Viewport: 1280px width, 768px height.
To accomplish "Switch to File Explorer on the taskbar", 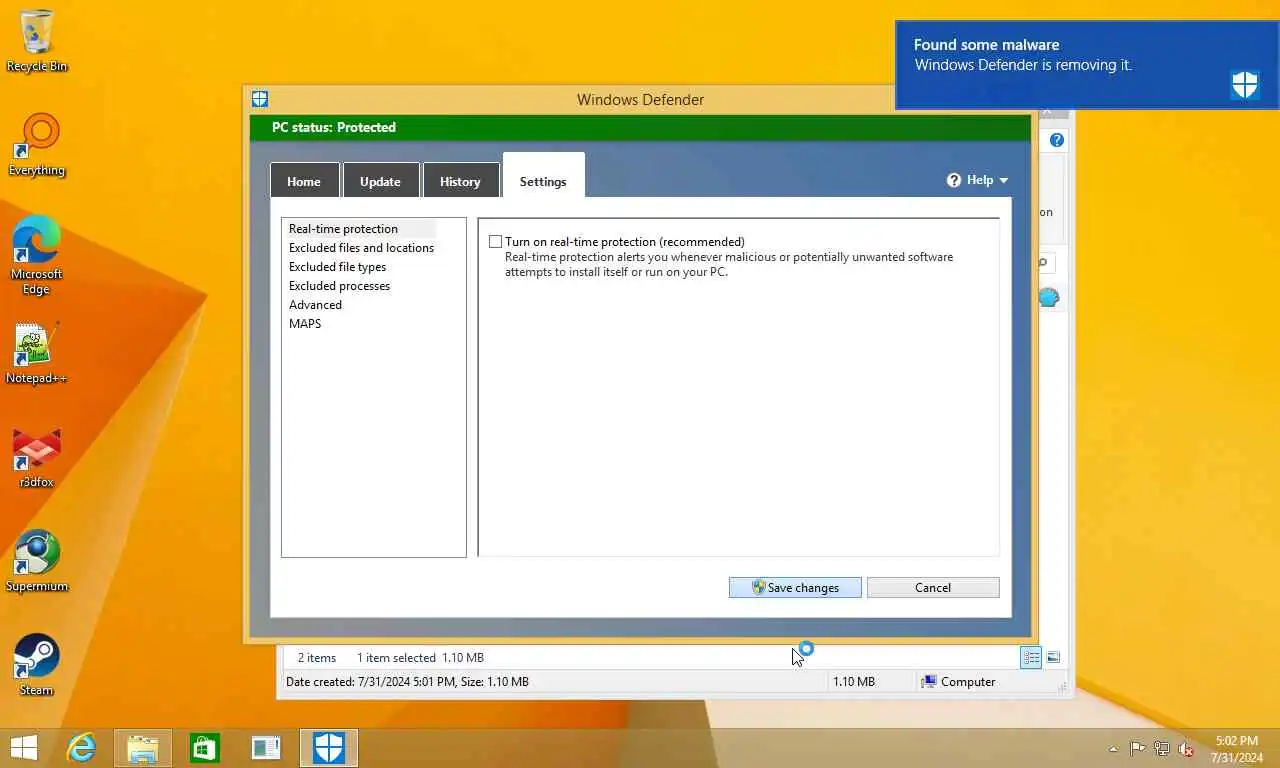I will tap(143, 747).
